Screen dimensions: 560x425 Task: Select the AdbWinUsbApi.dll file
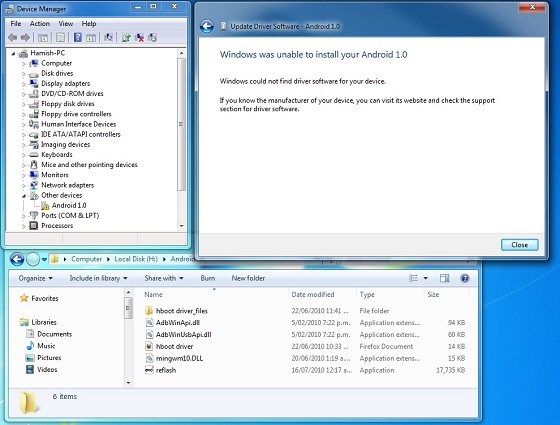184,334
